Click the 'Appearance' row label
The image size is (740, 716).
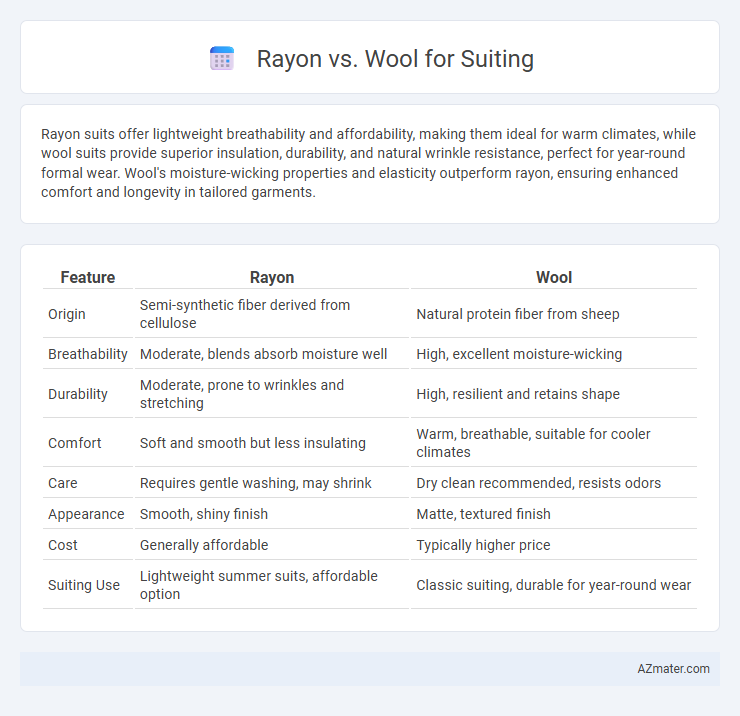(x=88, y=514)
